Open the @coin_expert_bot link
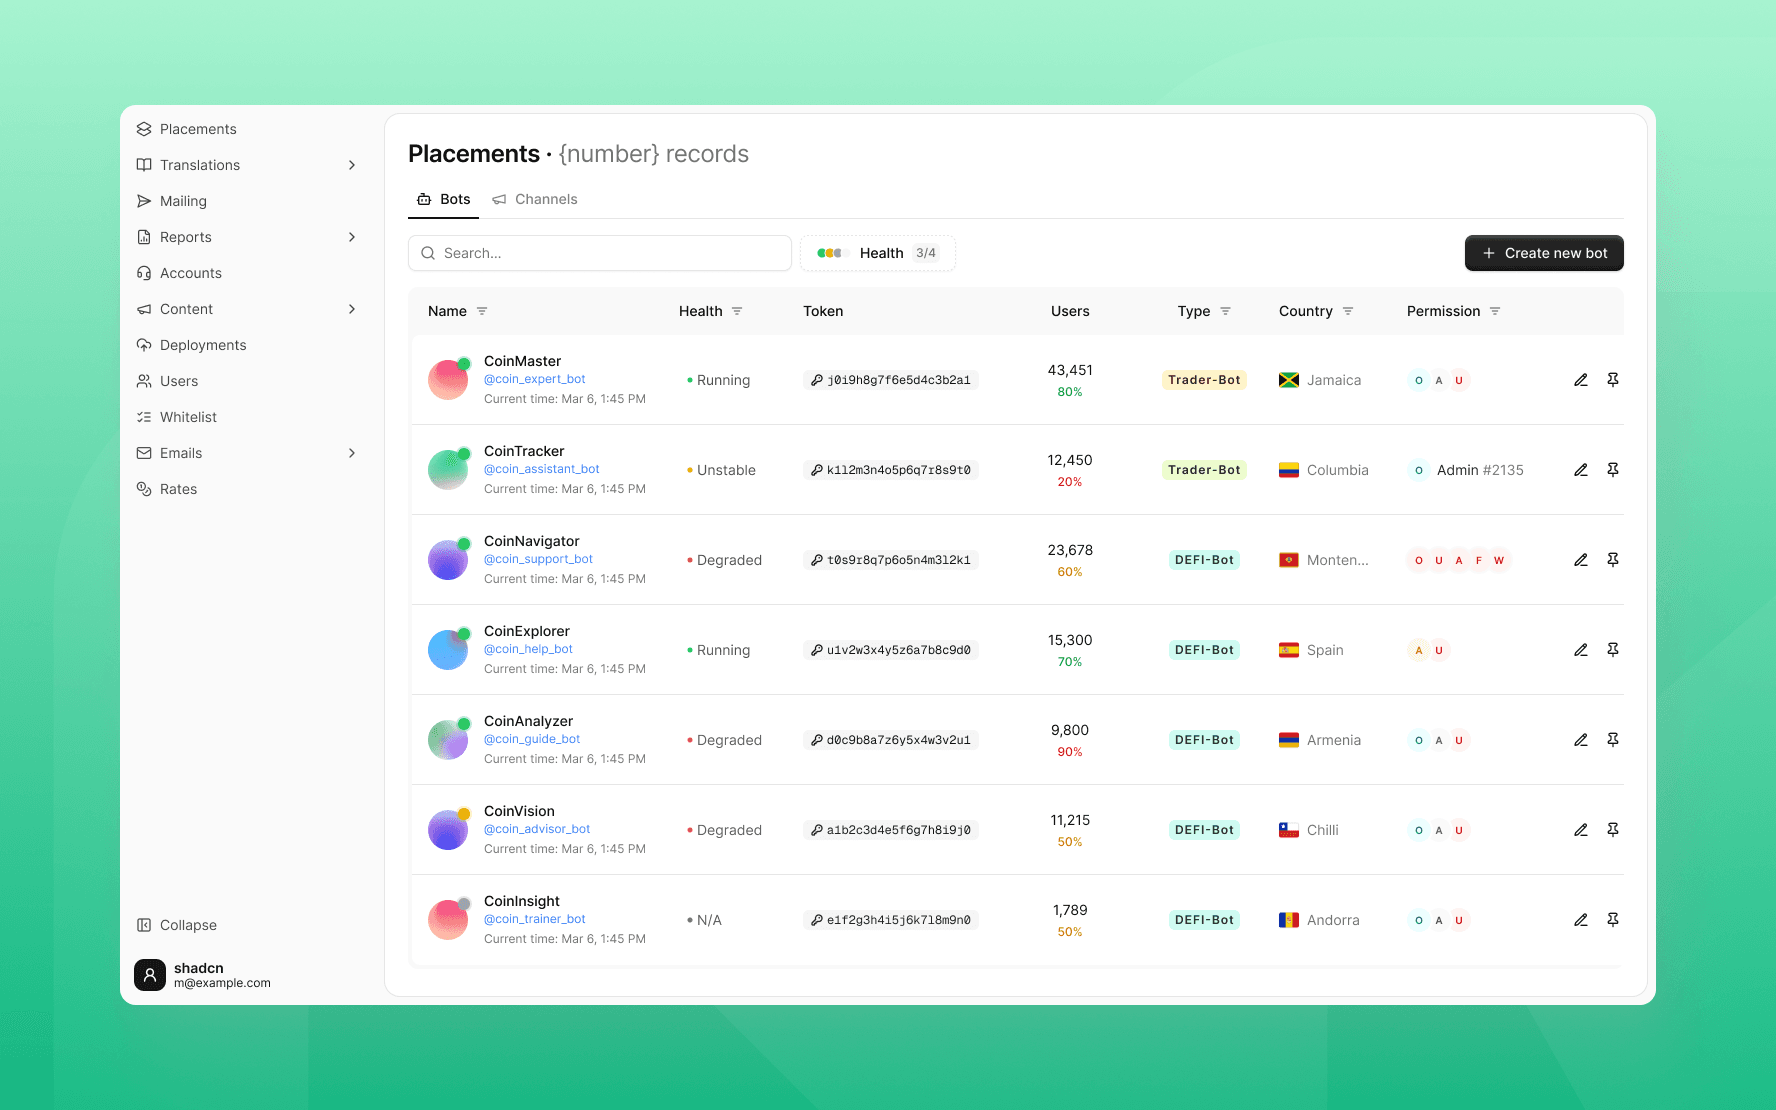1776x1110 pixels. tap(535, 379)
